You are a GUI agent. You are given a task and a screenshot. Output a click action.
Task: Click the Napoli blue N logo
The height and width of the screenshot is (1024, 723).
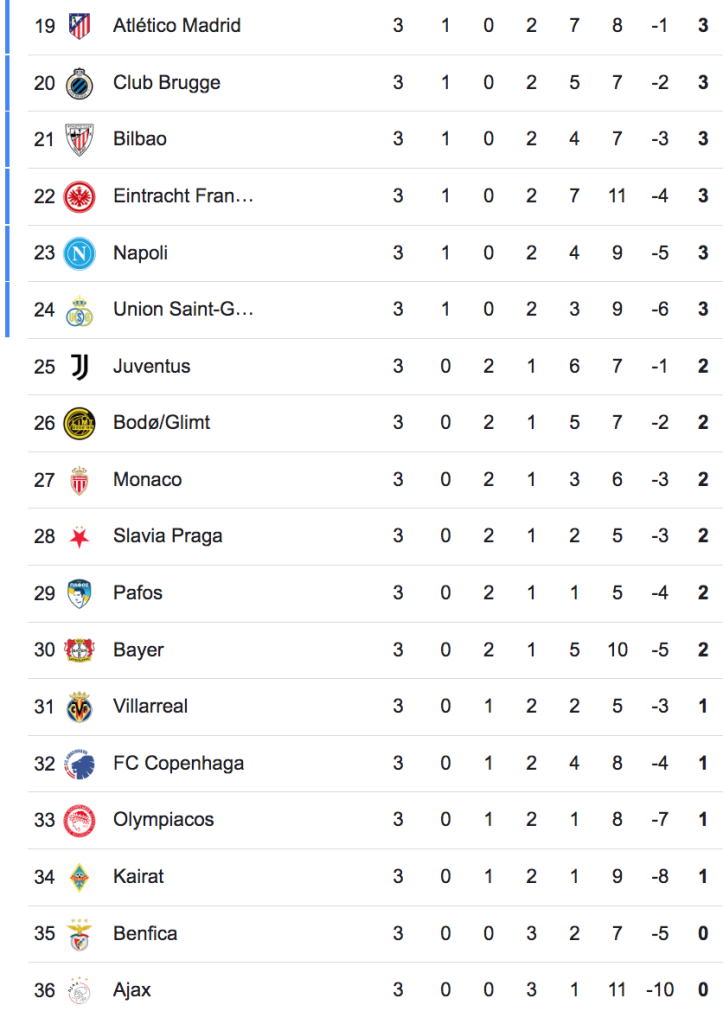[x=79, y=253]
